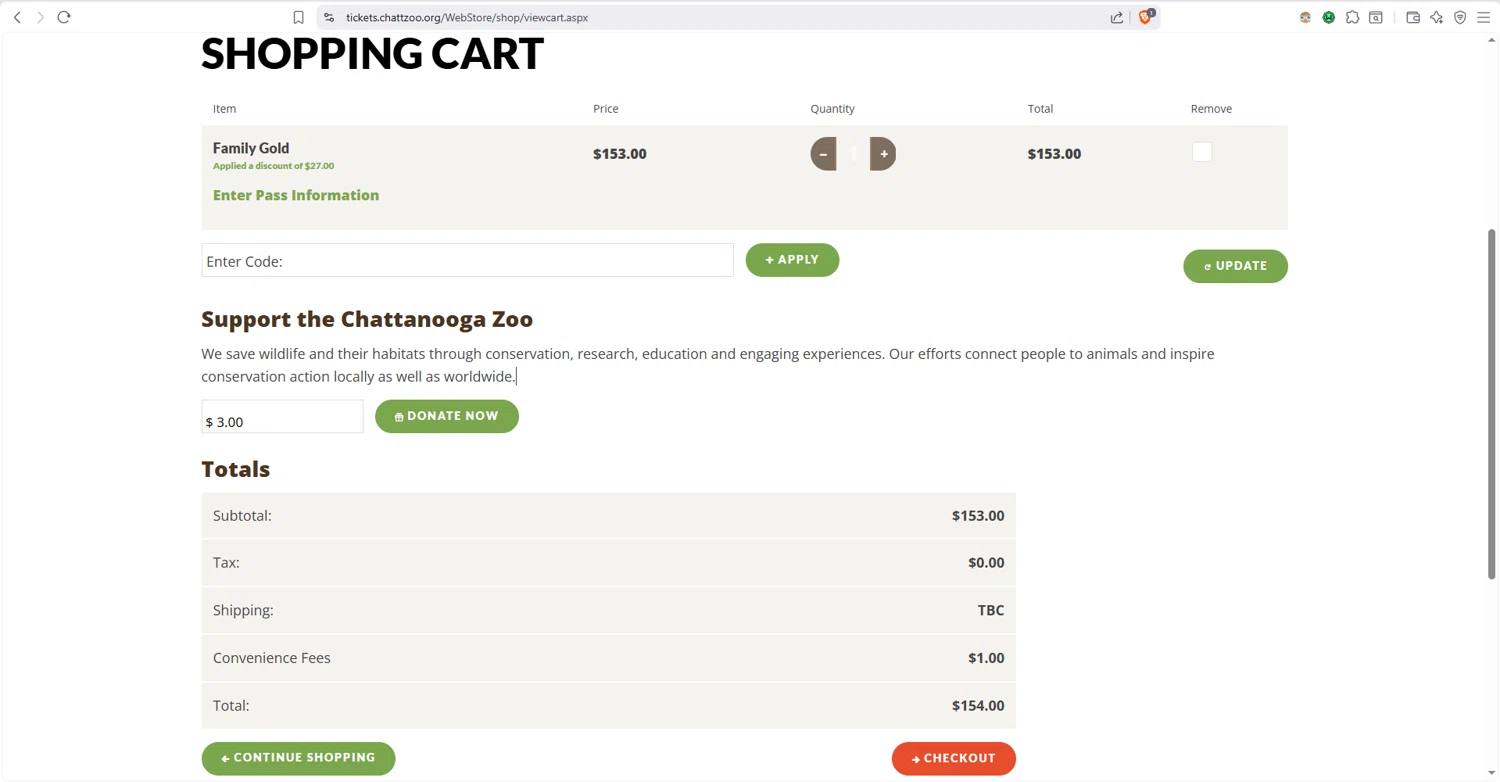Screen dimensions: 1500x782
Task: Open the Brave VPN shield icon
Action: pos(1460,17)
